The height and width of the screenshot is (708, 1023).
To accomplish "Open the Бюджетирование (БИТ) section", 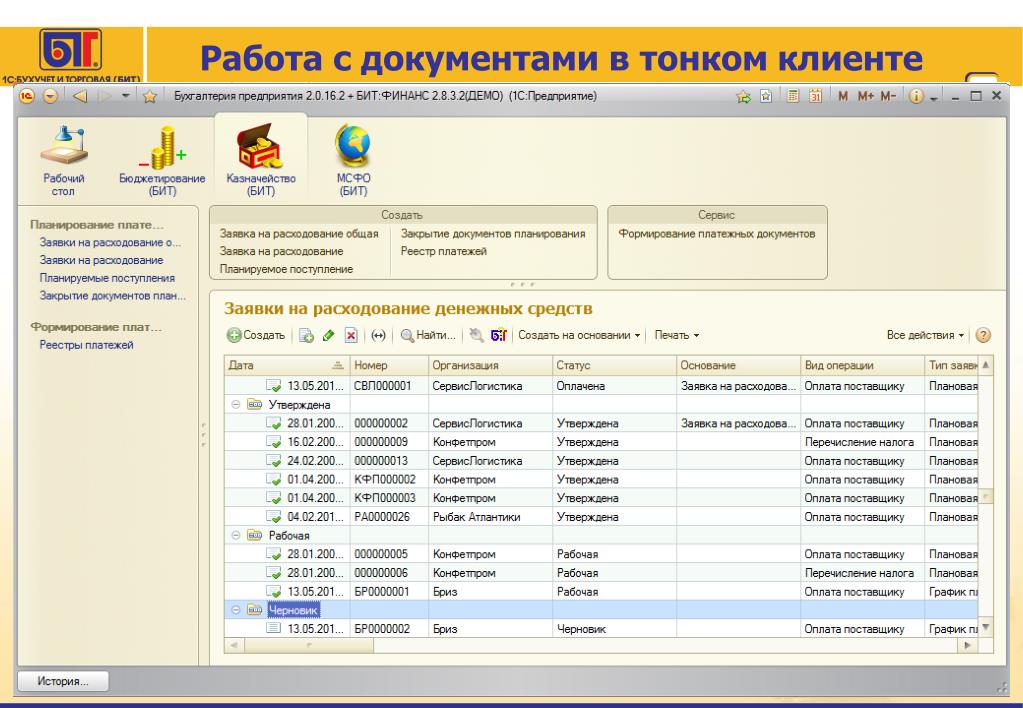I will coord(162,161).
